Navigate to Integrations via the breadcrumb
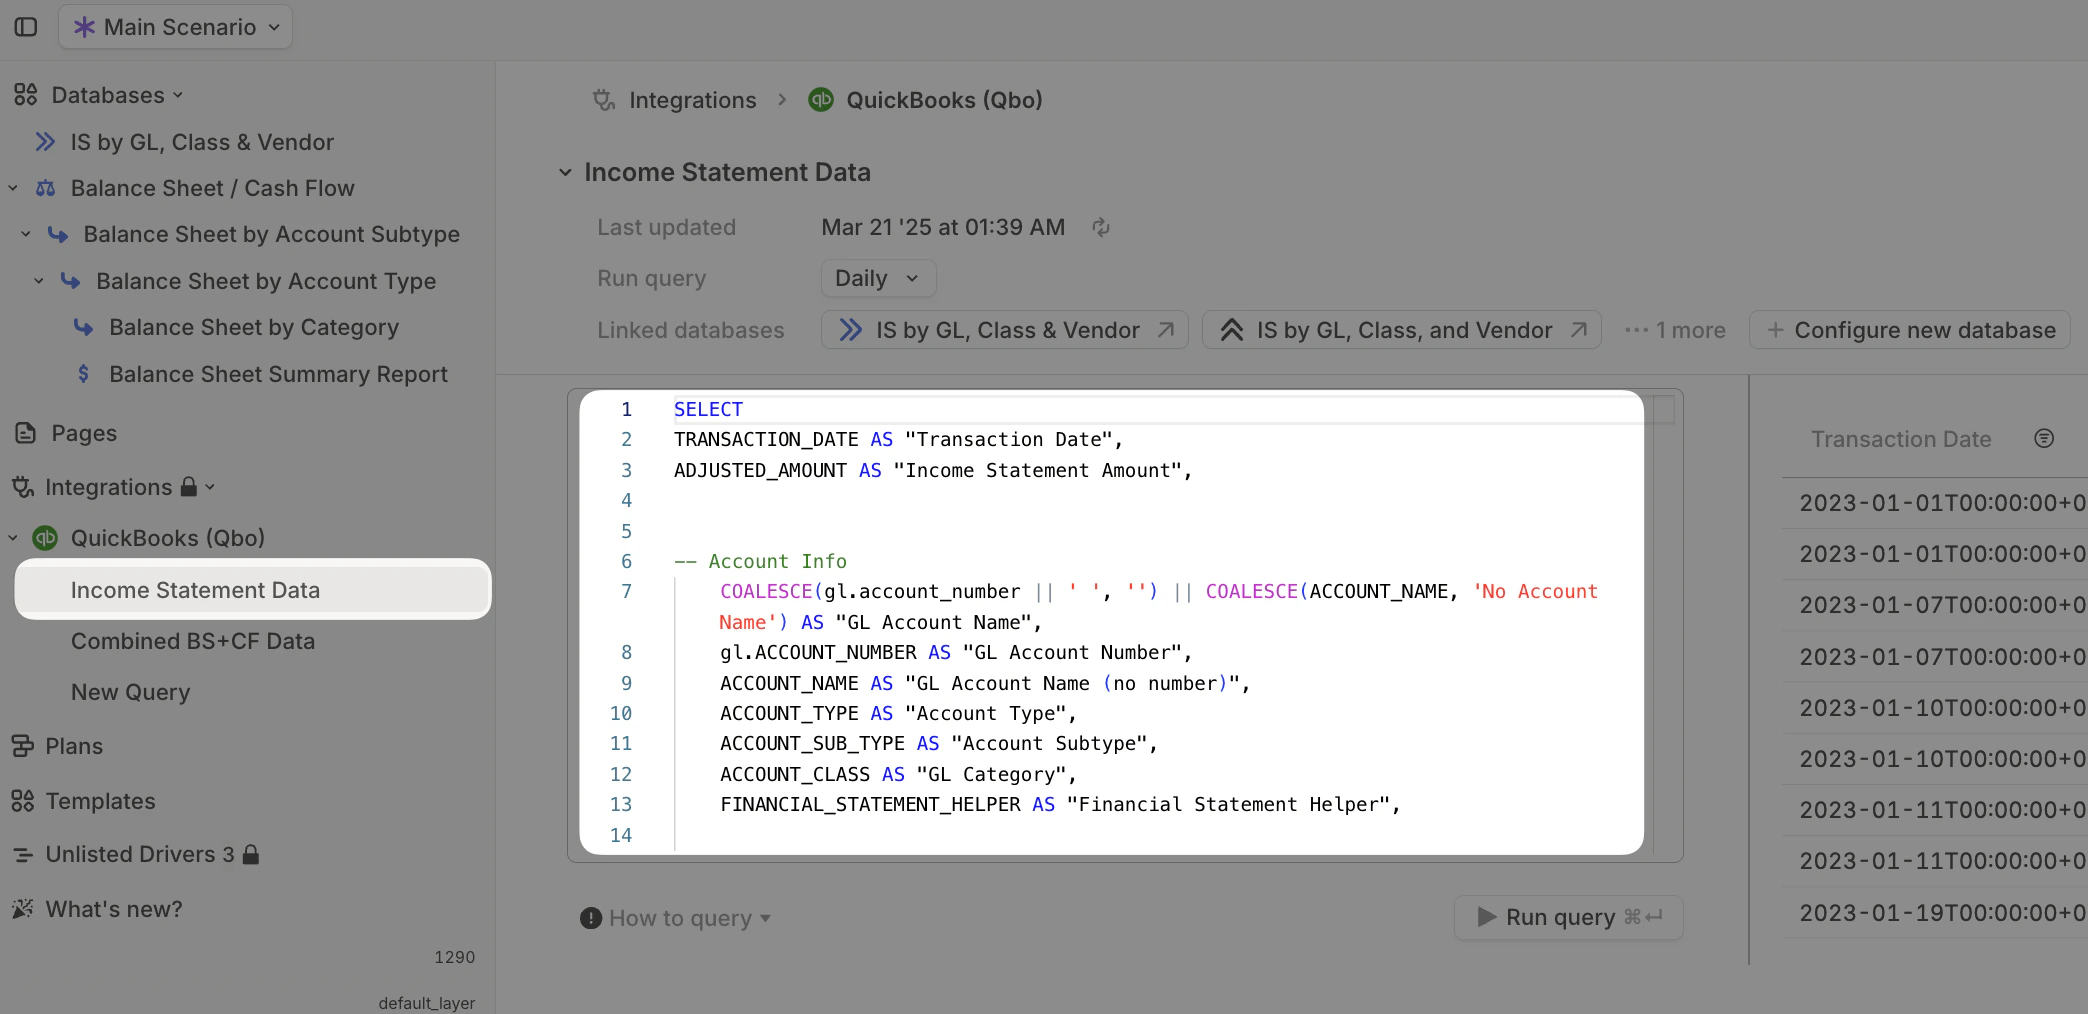Viewport: 2088px width, 1014px height. coord(692,100)
